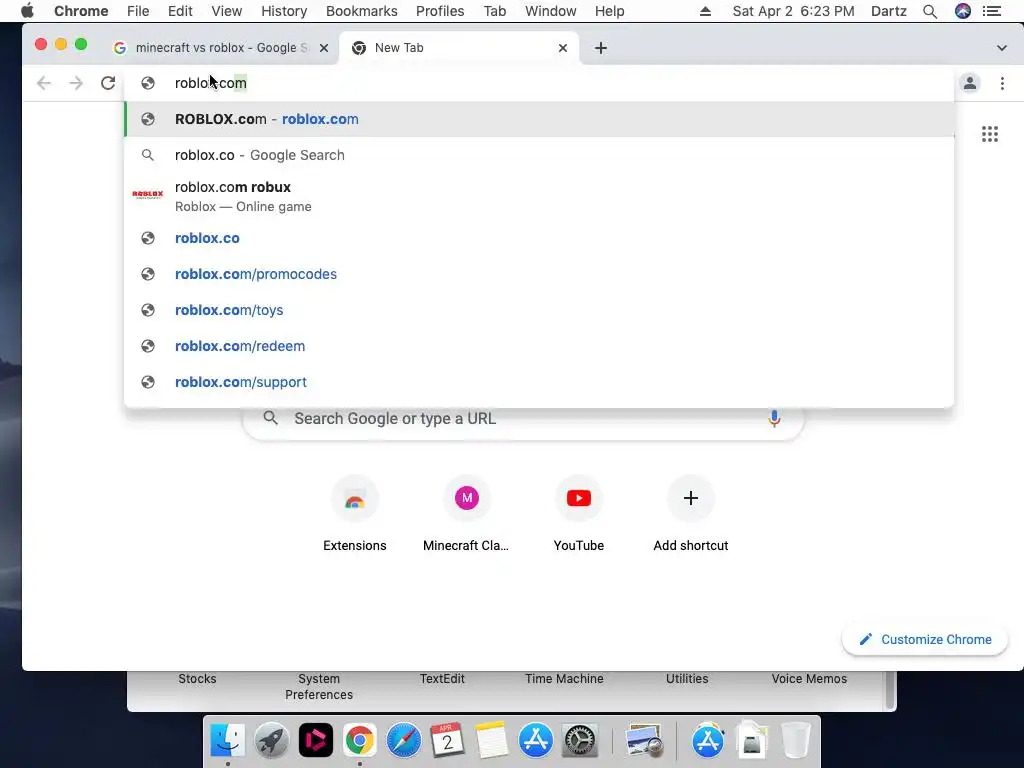Pick the roblox.com robux suggestion
Image resolution: width=1024 pixels, height=768 pixels.
click(539, 196)
